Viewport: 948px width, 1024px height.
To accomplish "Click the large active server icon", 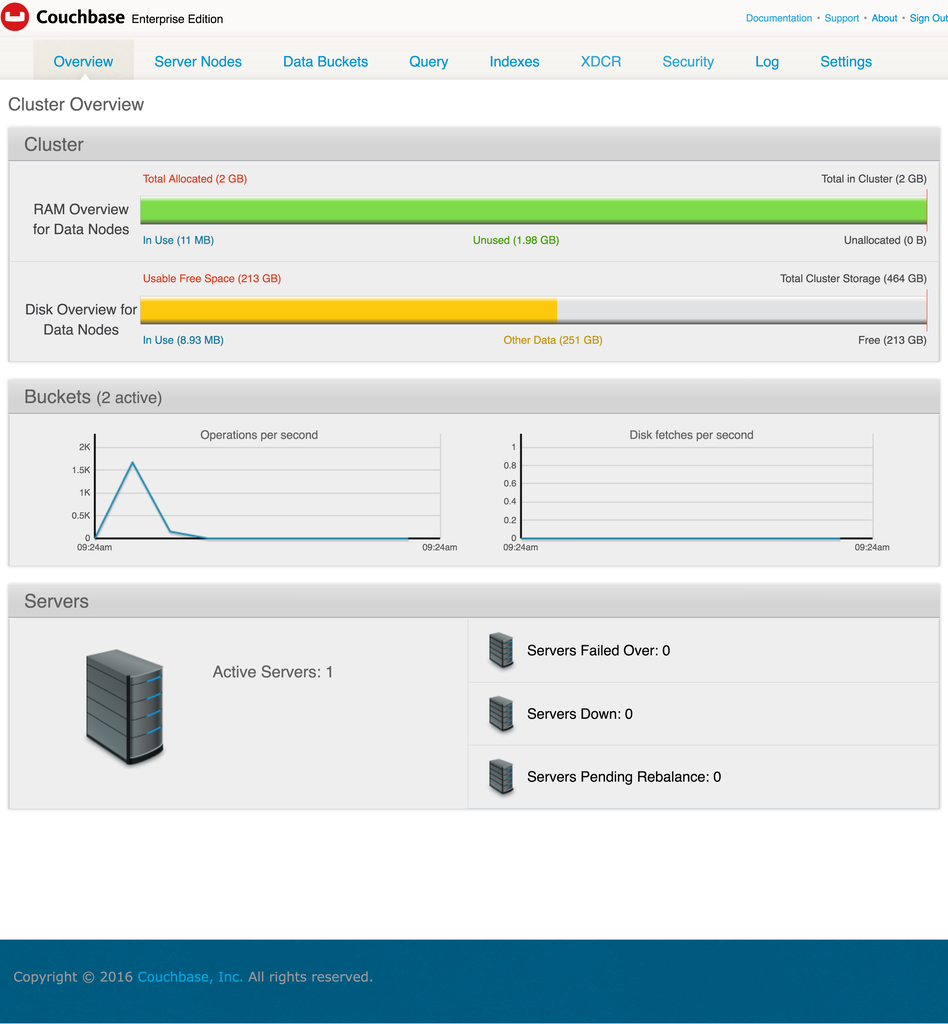I will pyautogui.click(x=125, y=707).
